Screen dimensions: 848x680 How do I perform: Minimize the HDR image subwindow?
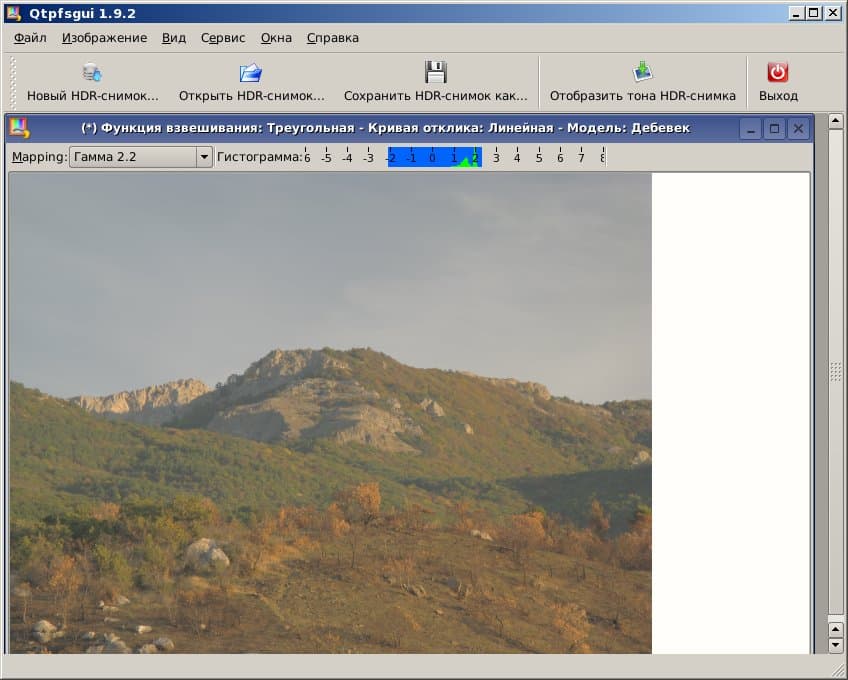point(751,129)
